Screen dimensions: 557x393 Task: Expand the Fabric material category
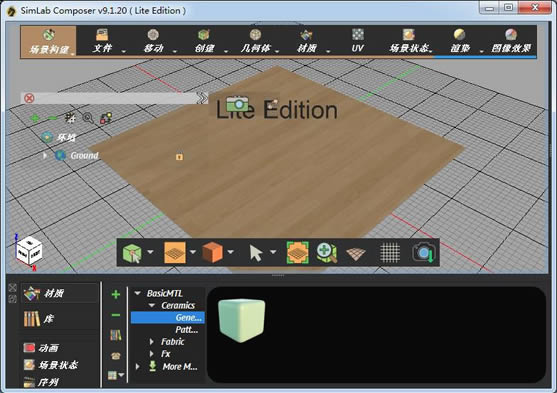[152, 341]
